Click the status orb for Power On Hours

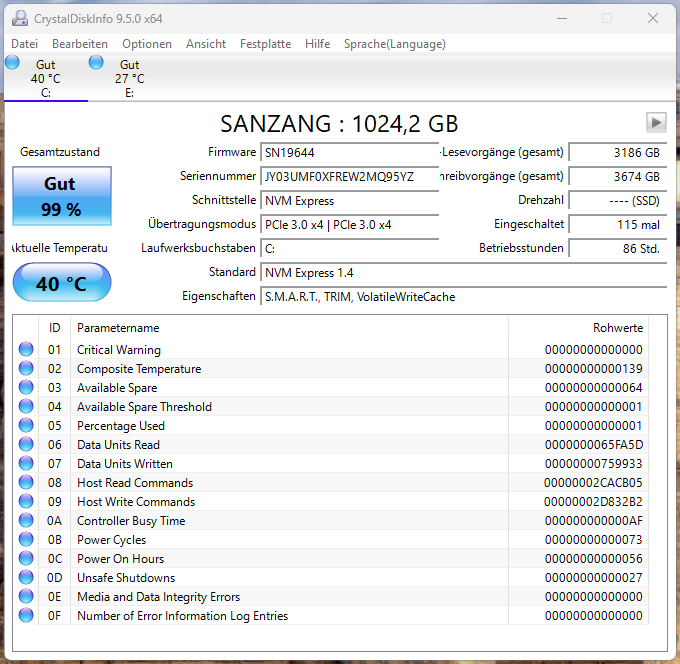[x=26, y=558]
